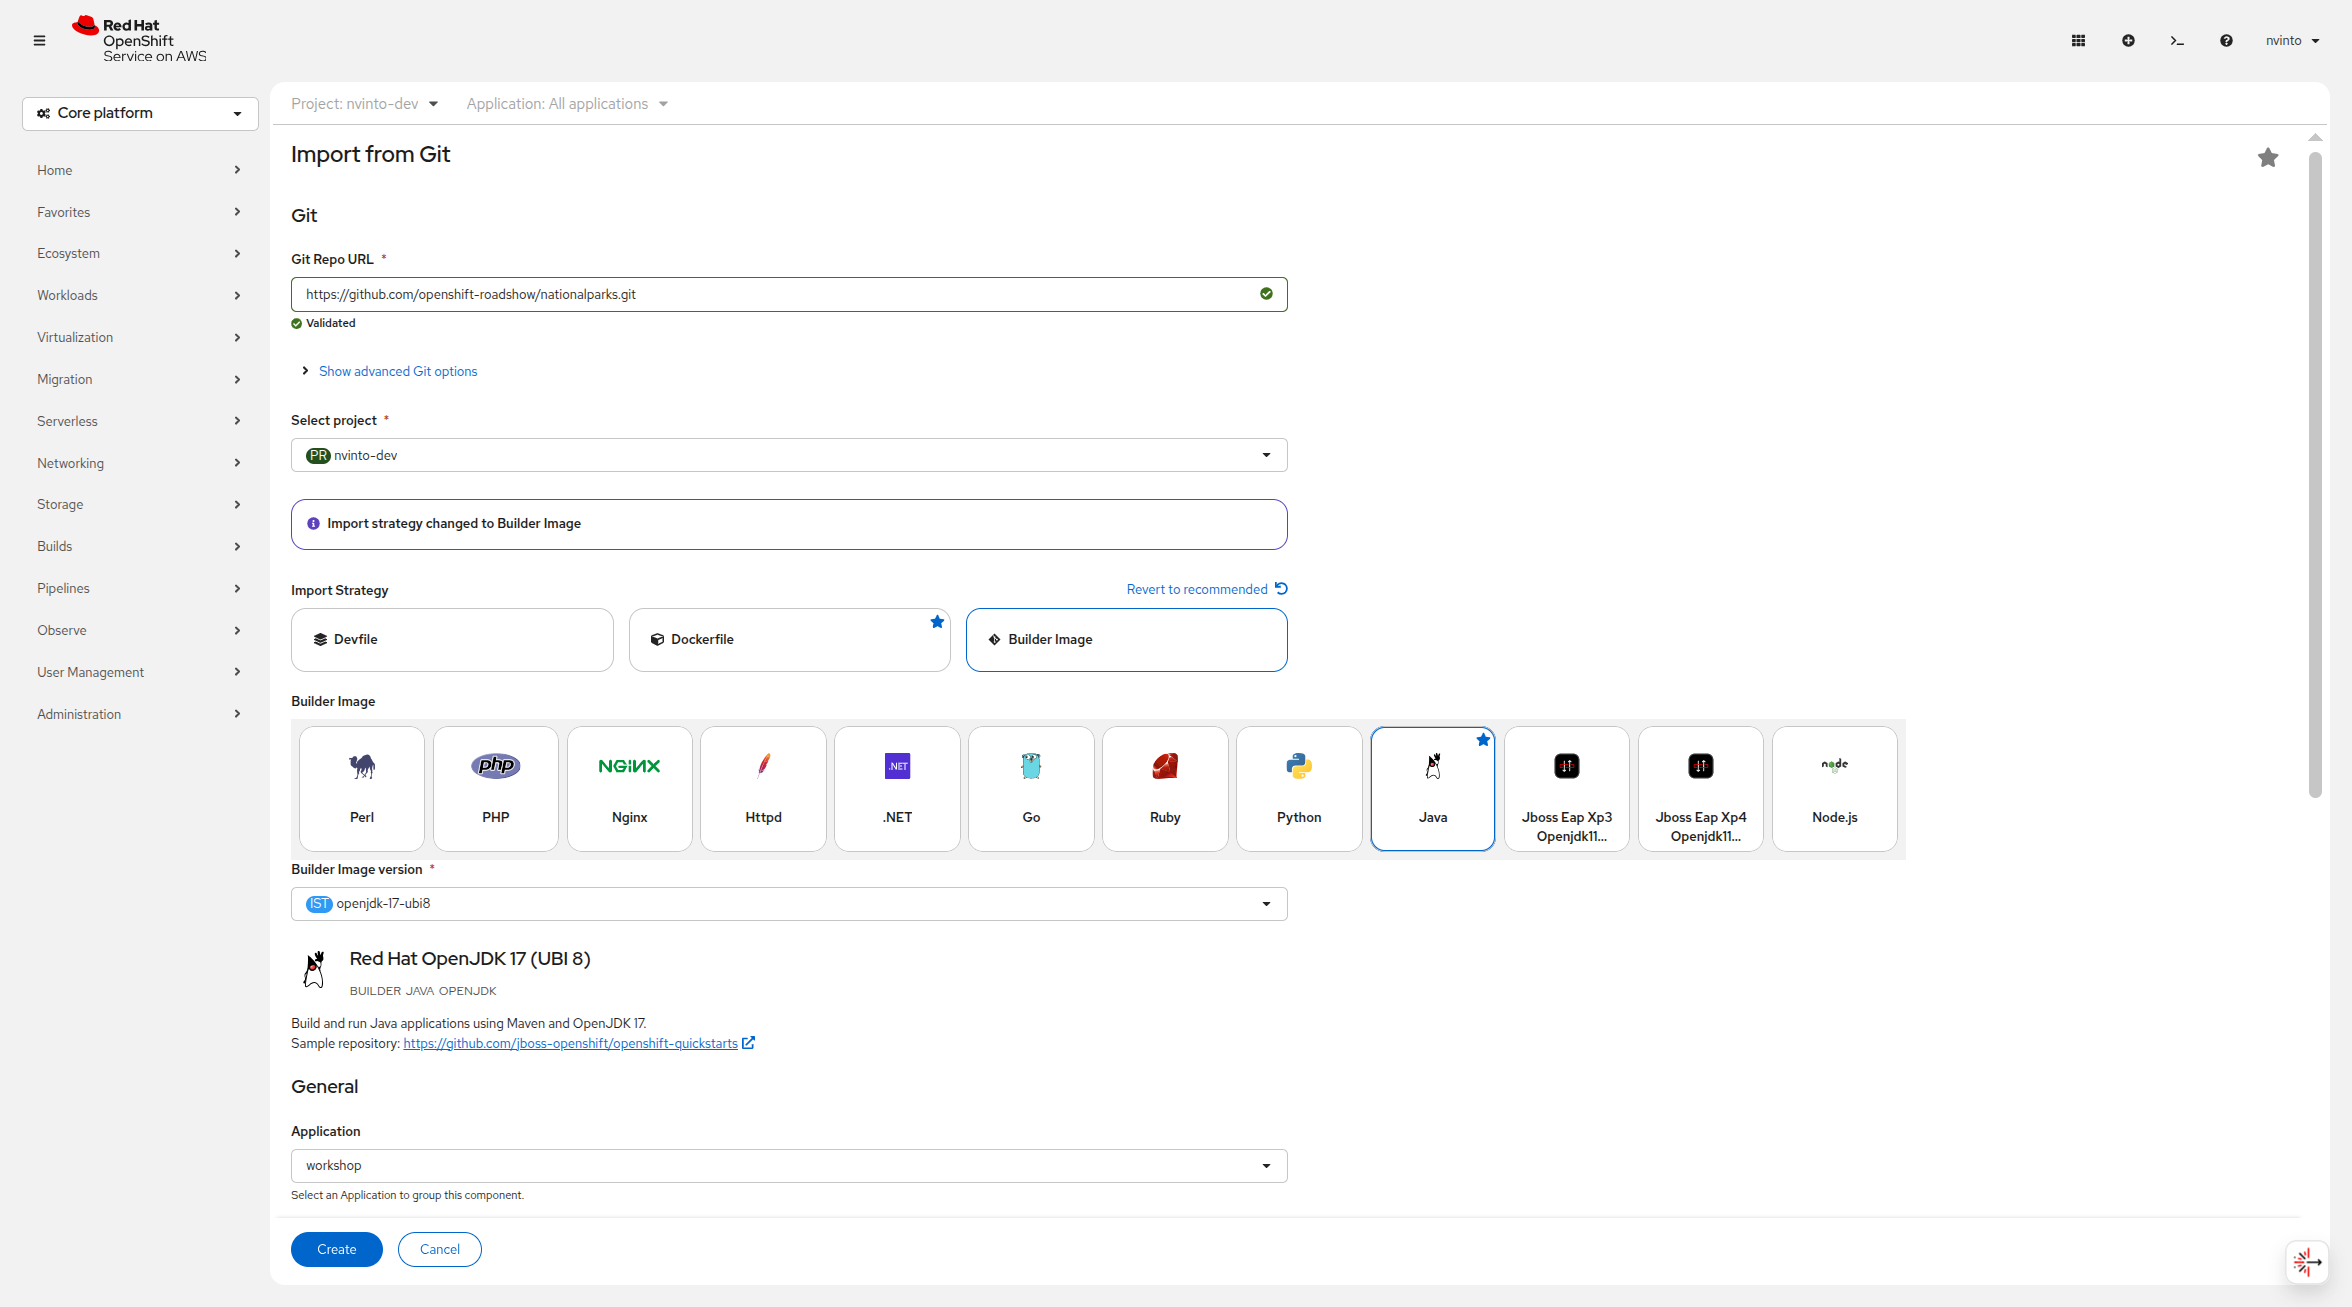The height and width of the screenshot is (1307, 2352).
Task: Click the Create button
Action: pos(336,1249)
